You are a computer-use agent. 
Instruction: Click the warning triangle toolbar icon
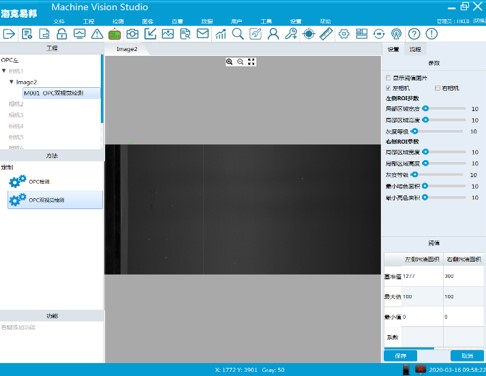(x=97, y=34)
